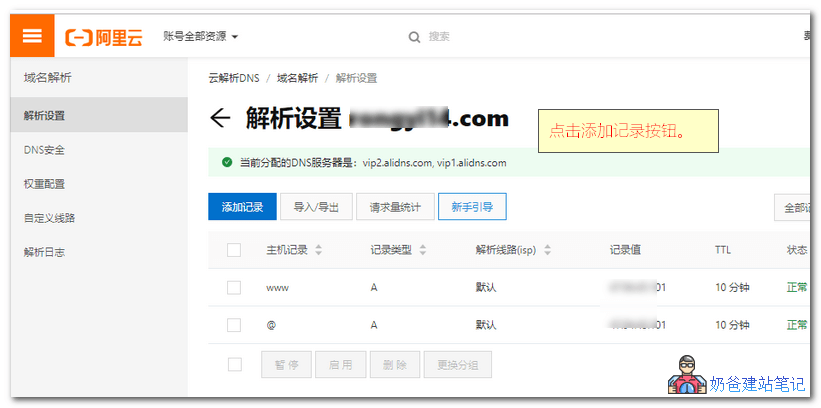Click 默认 line in @ row
Image resolution: width=821 pixels, height=408 pixels.
coord(486,325)
